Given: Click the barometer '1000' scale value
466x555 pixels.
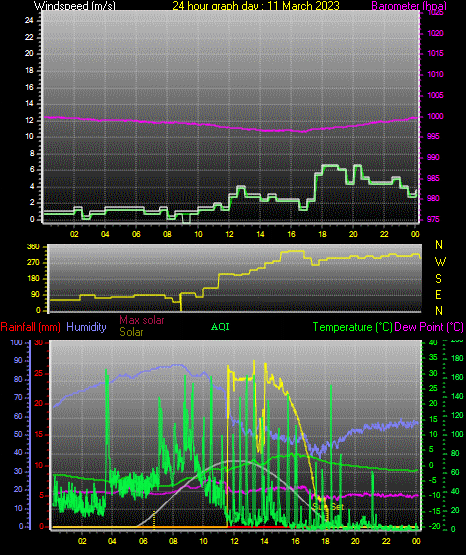Looking at the screenshot, I should tap(436, 116).
